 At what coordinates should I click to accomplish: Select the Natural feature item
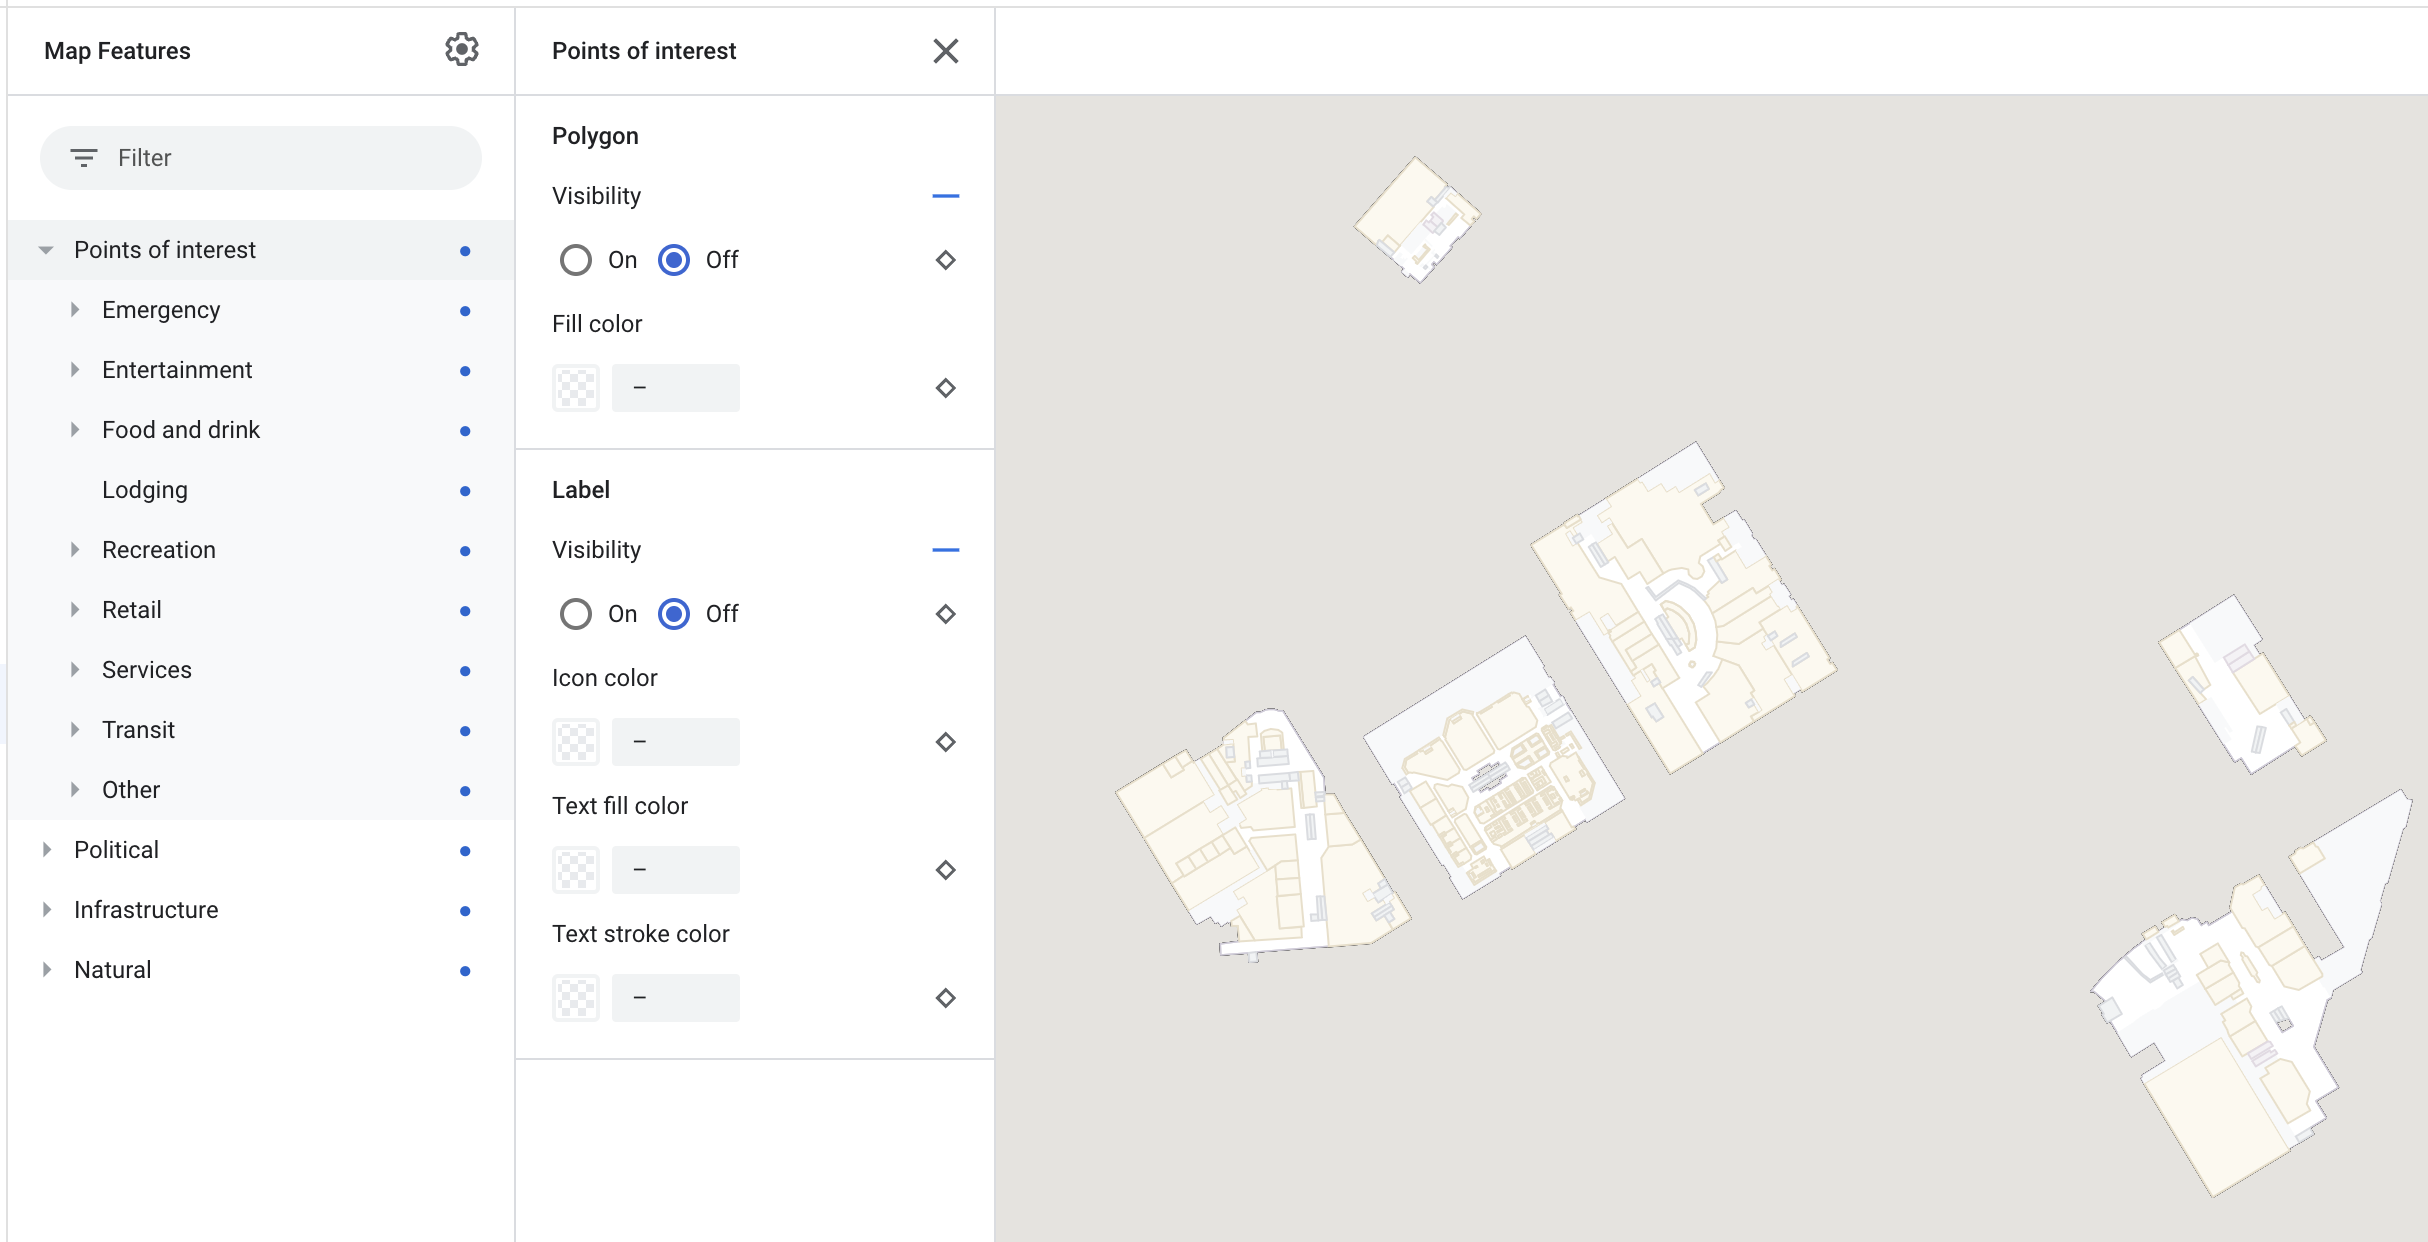click(x=113, y=970)
